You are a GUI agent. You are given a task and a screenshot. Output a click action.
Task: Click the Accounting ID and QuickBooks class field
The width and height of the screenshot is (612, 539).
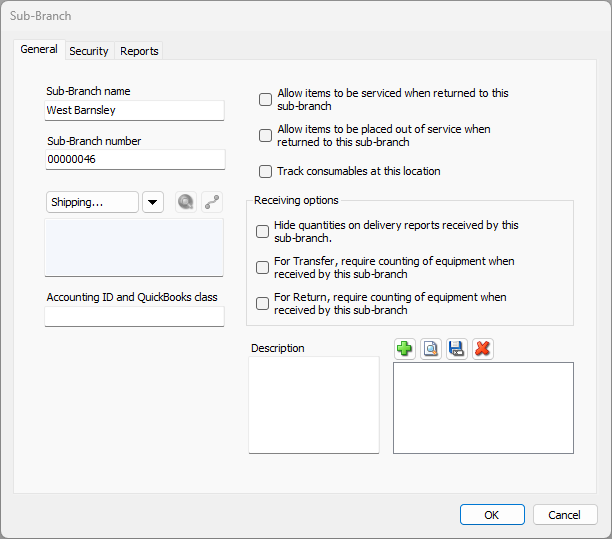(x=135, y=317)
